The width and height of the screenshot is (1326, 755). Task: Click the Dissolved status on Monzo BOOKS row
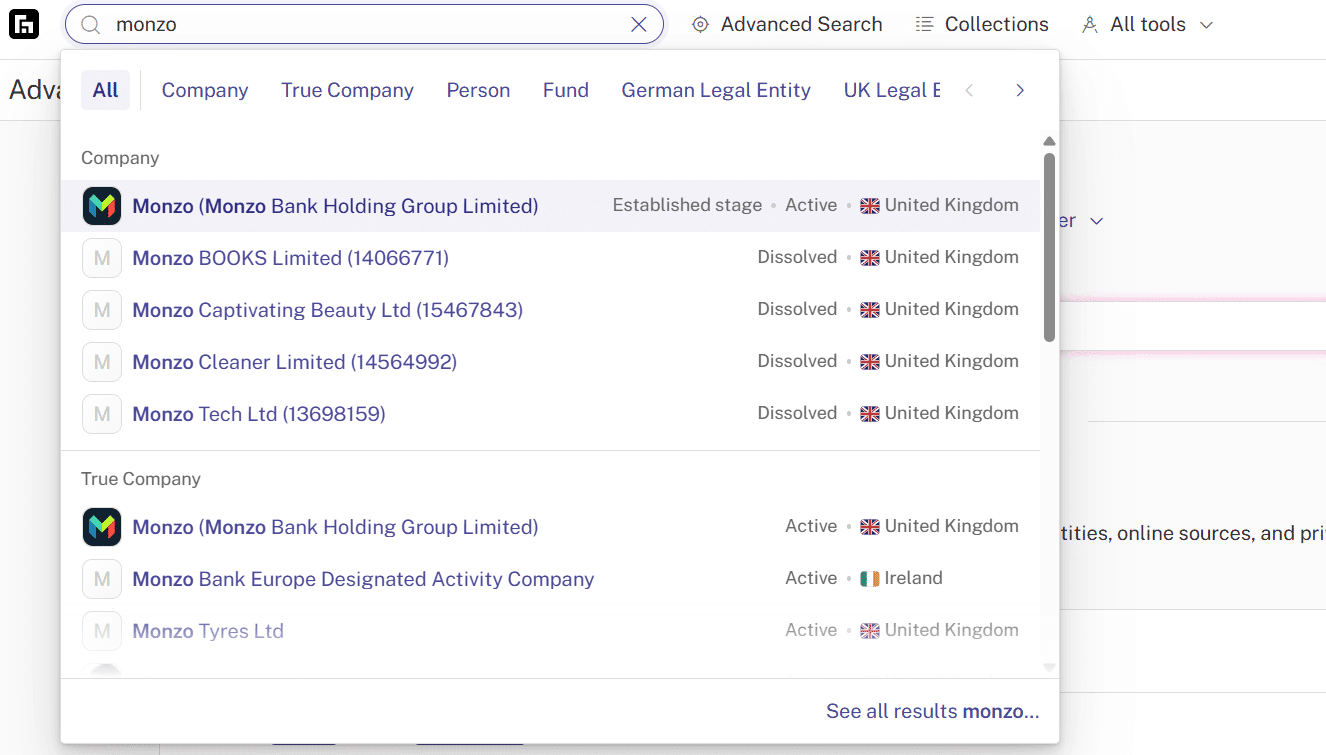pyautogui.click(x=797, y=257)
